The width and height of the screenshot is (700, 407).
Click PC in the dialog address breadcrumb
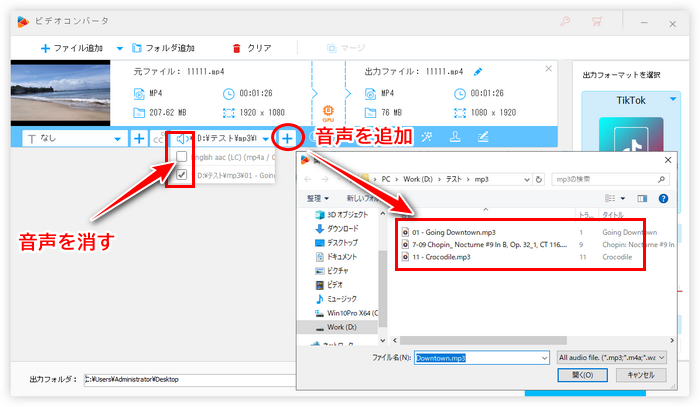coord(386,179)
